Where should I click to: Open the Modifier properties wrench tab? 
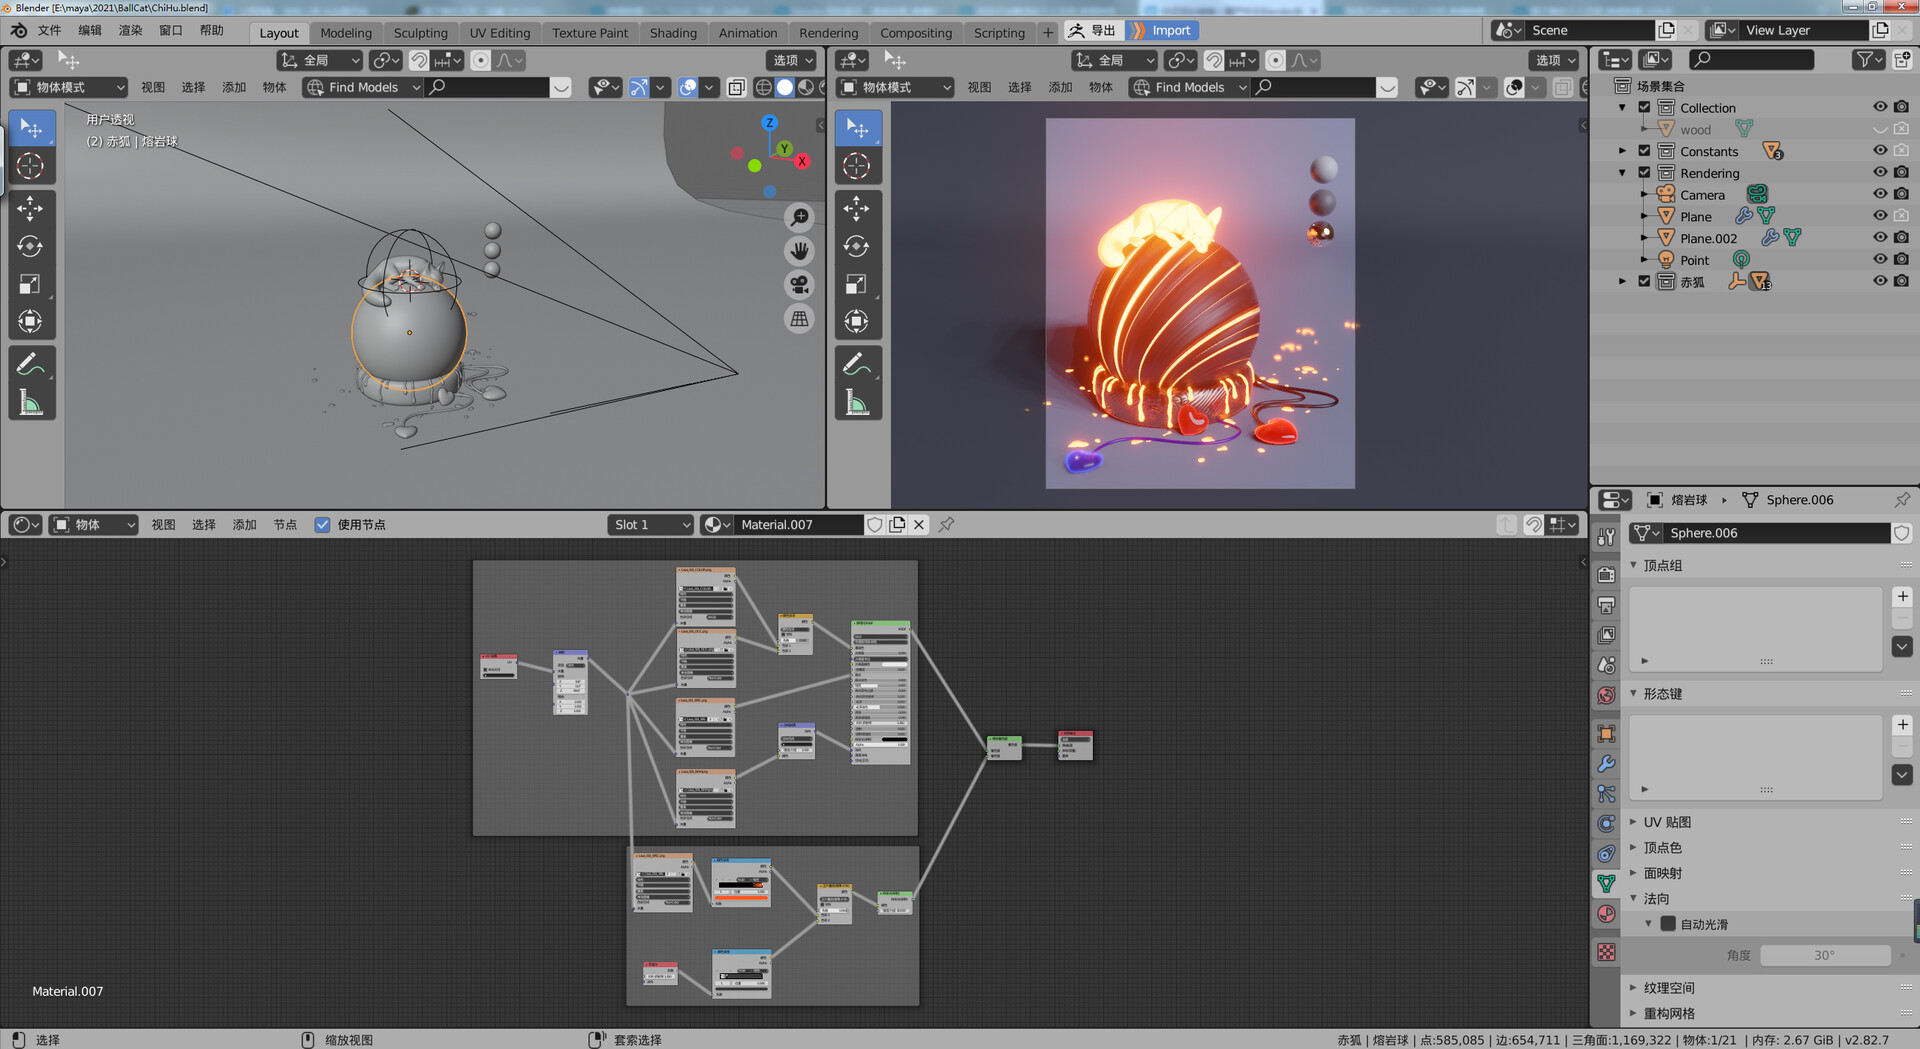click(1606, 764)
